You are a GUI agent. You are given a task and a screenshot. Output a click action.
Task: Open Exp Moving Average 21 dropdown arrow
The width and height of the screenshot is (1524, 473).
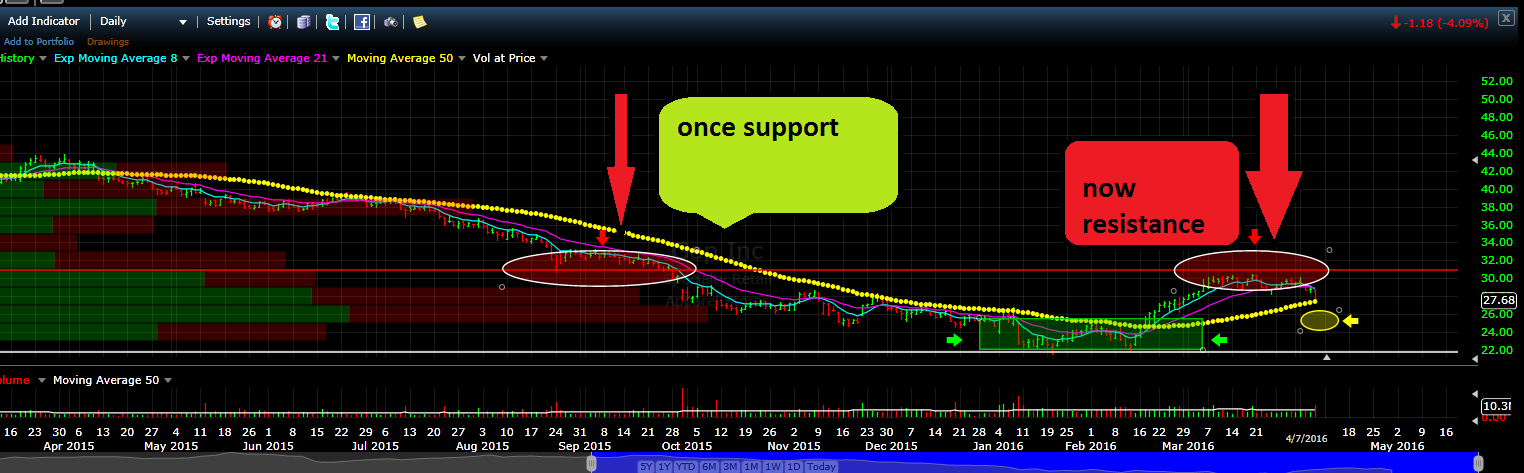coord(336,59)
